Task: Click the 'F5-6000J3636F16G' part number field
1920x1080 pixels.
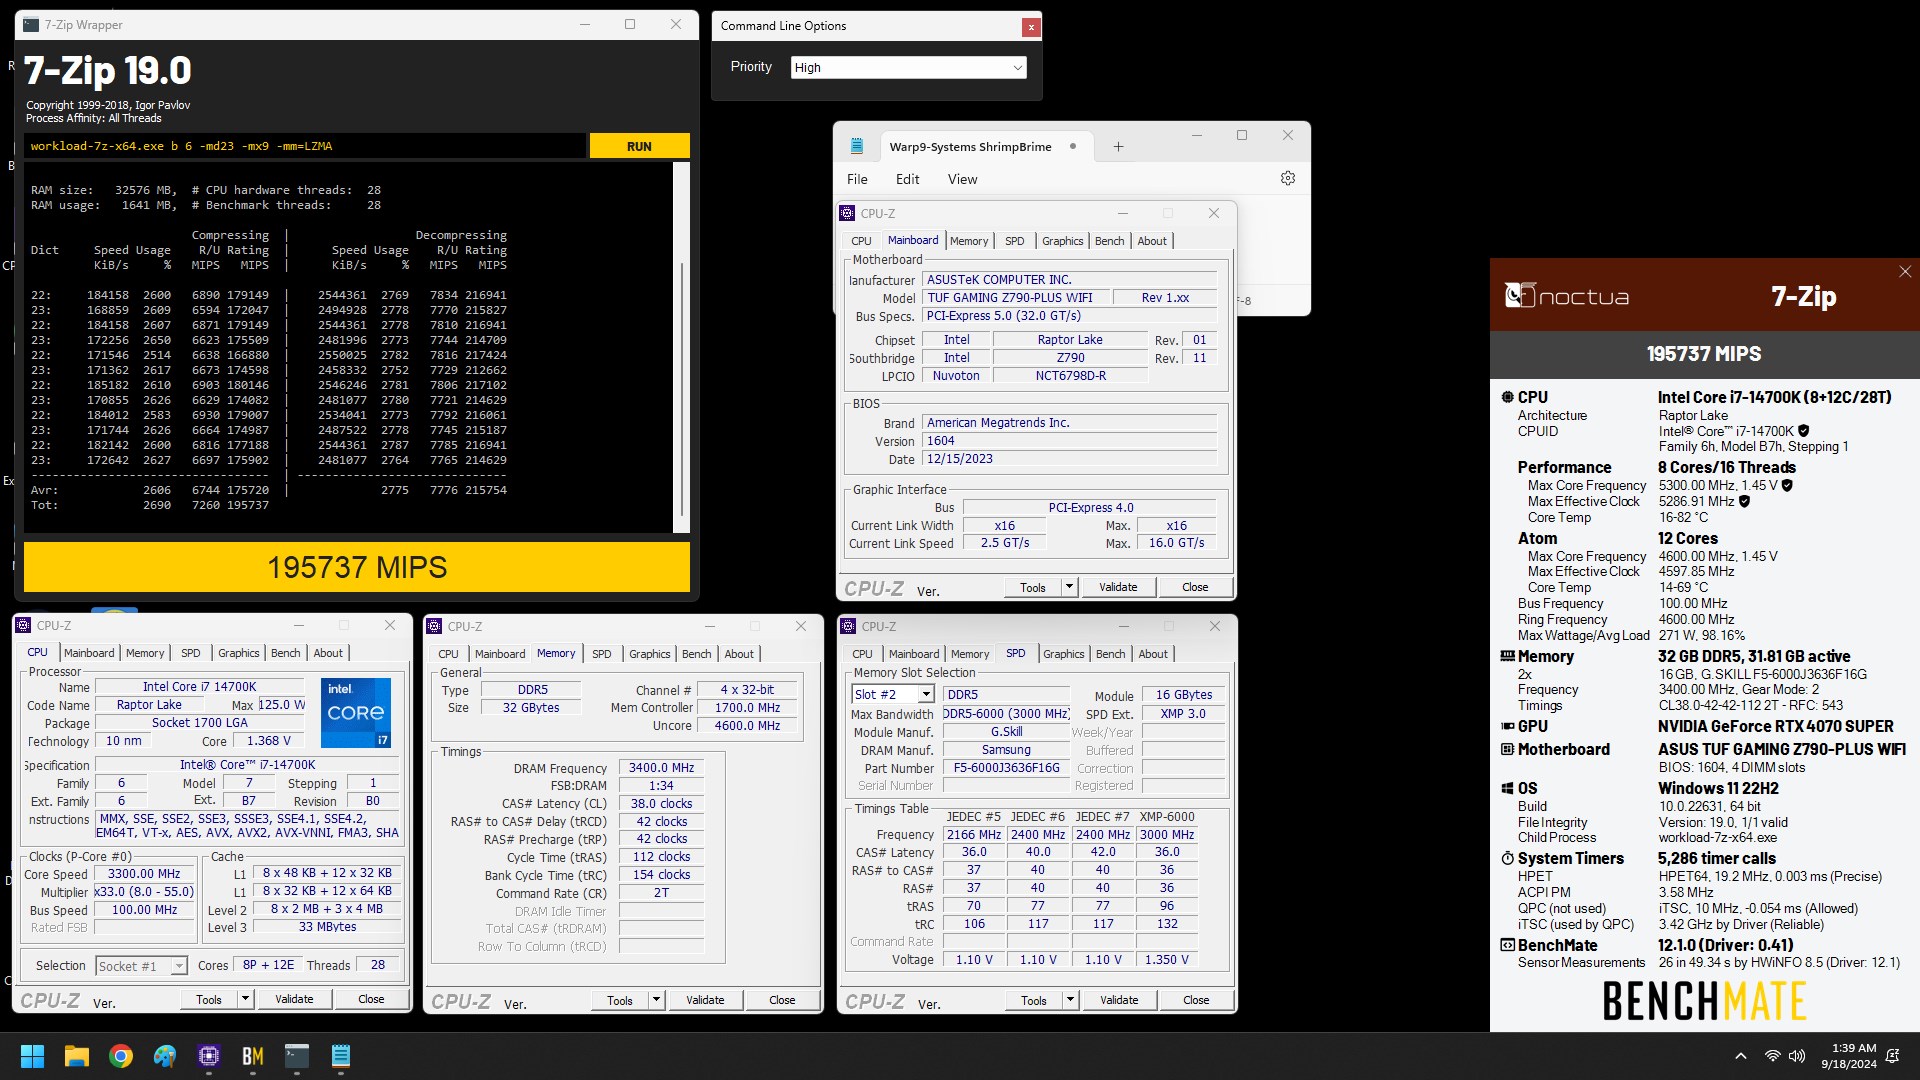Action: coord(1006,768)
